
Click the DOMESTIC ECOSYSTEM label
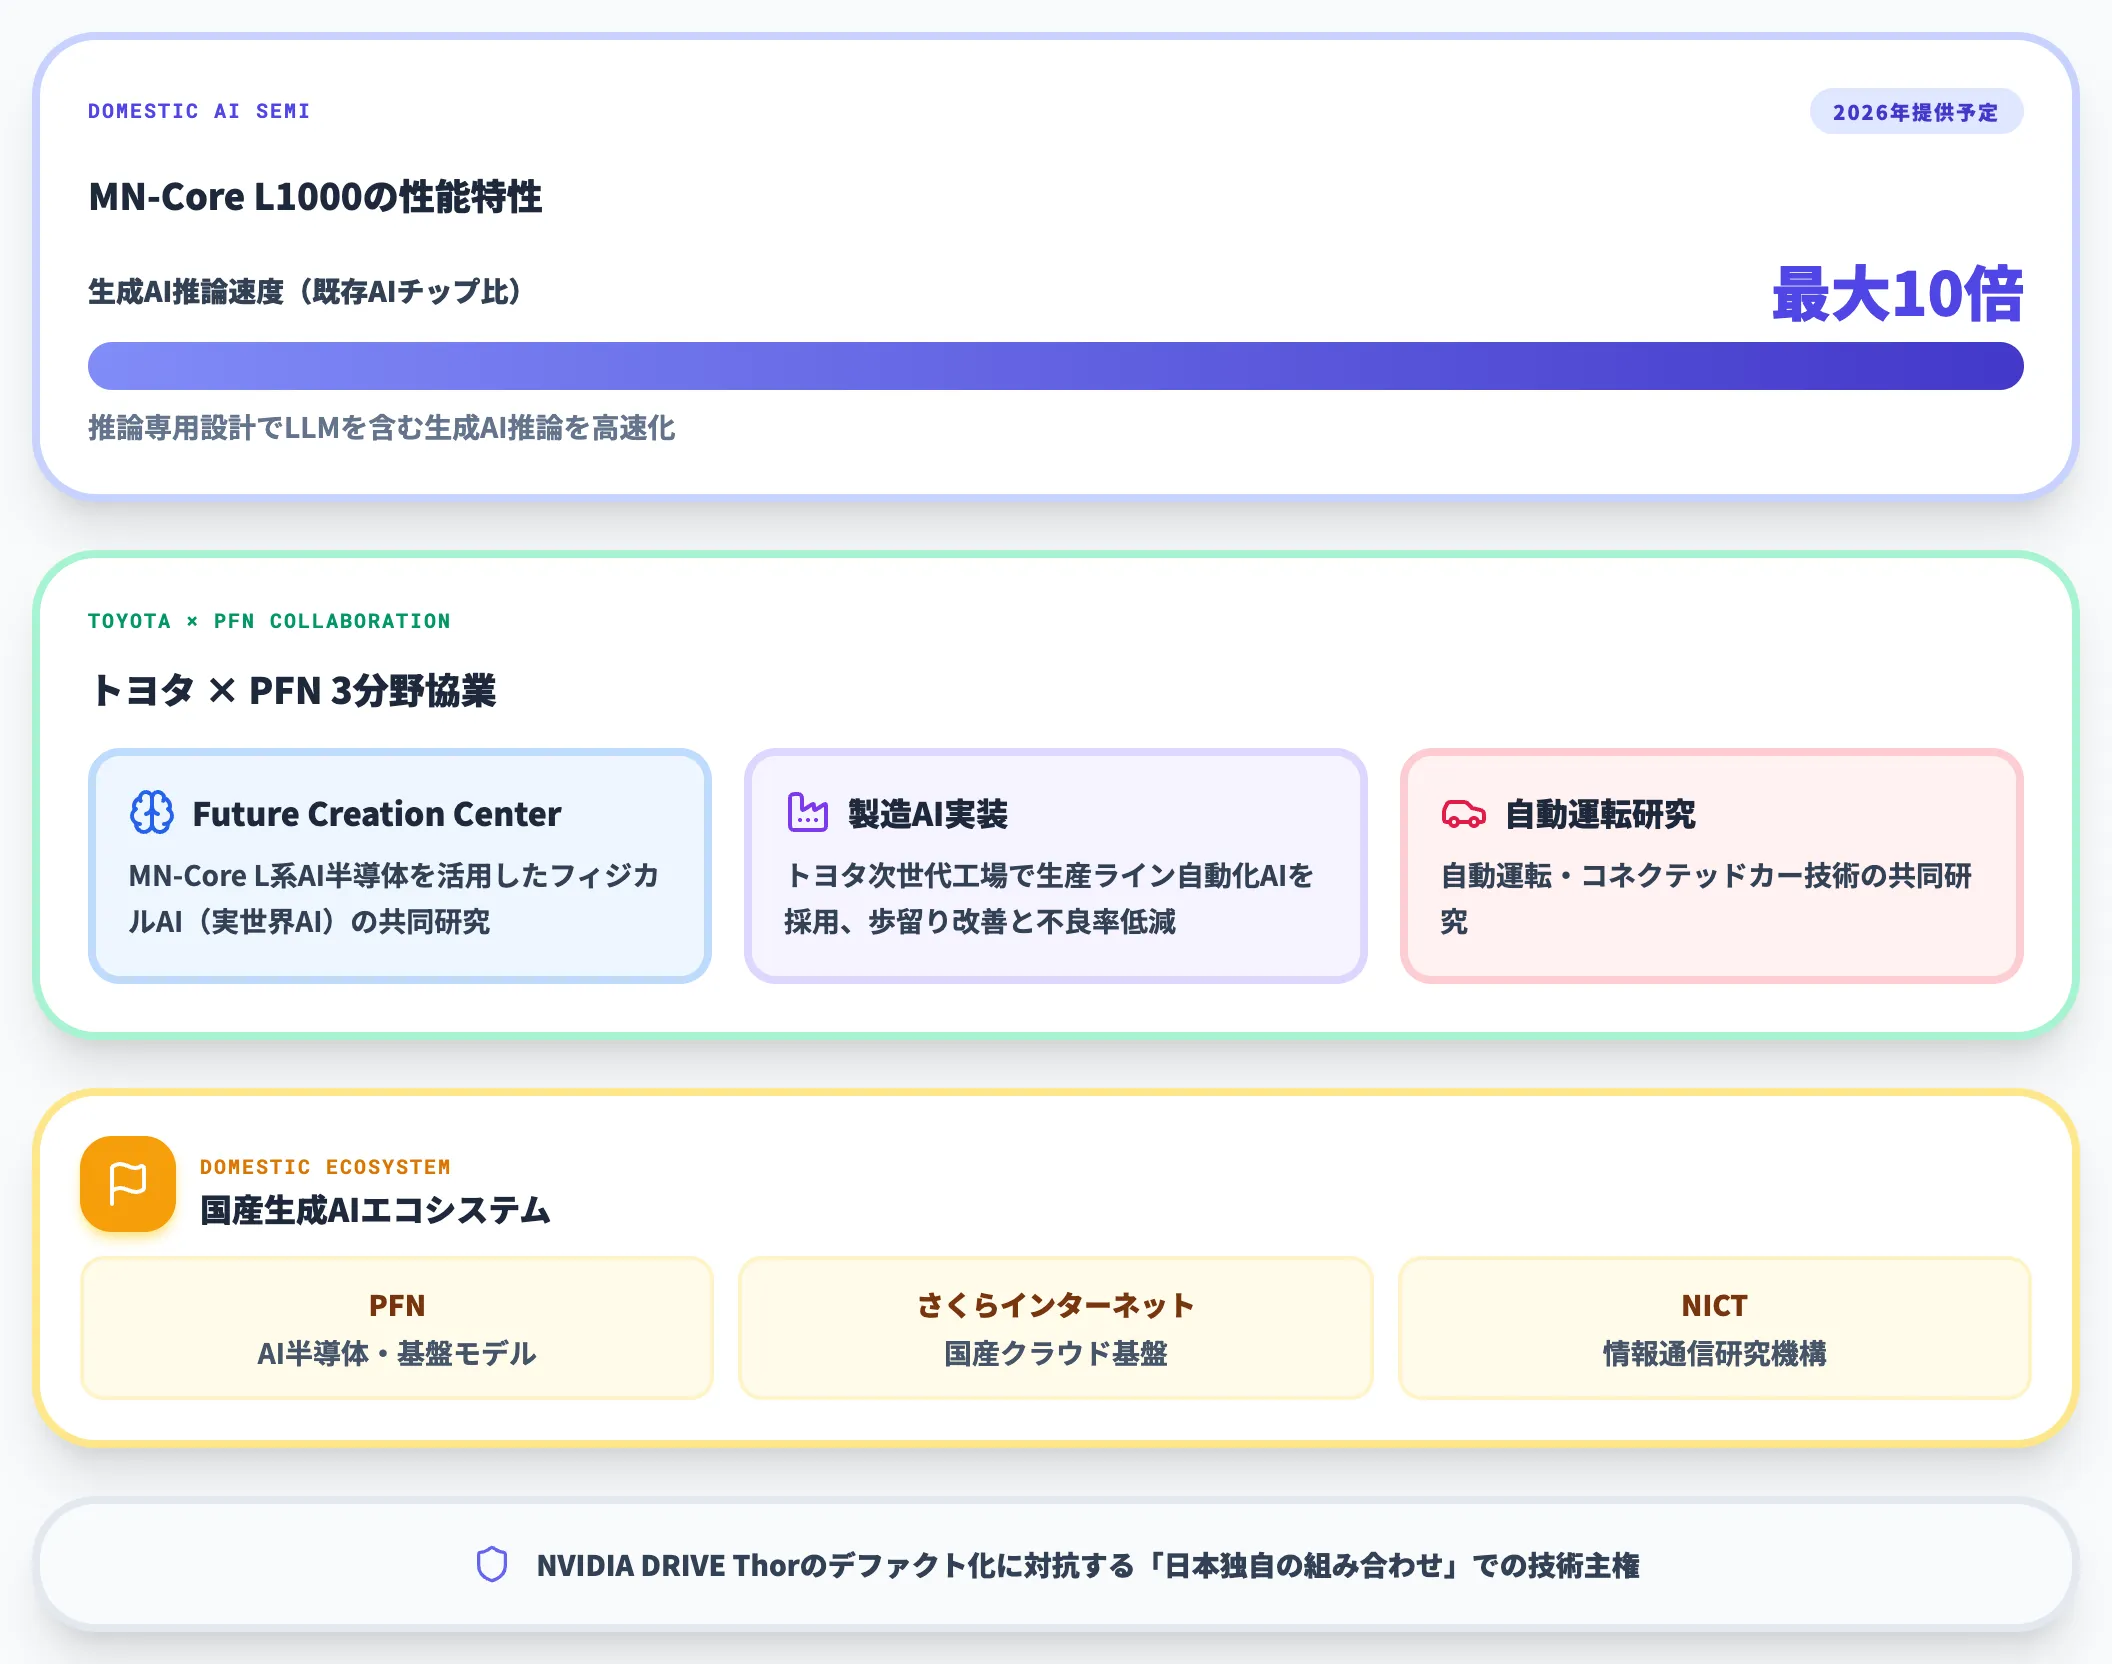coord(325,1167)
